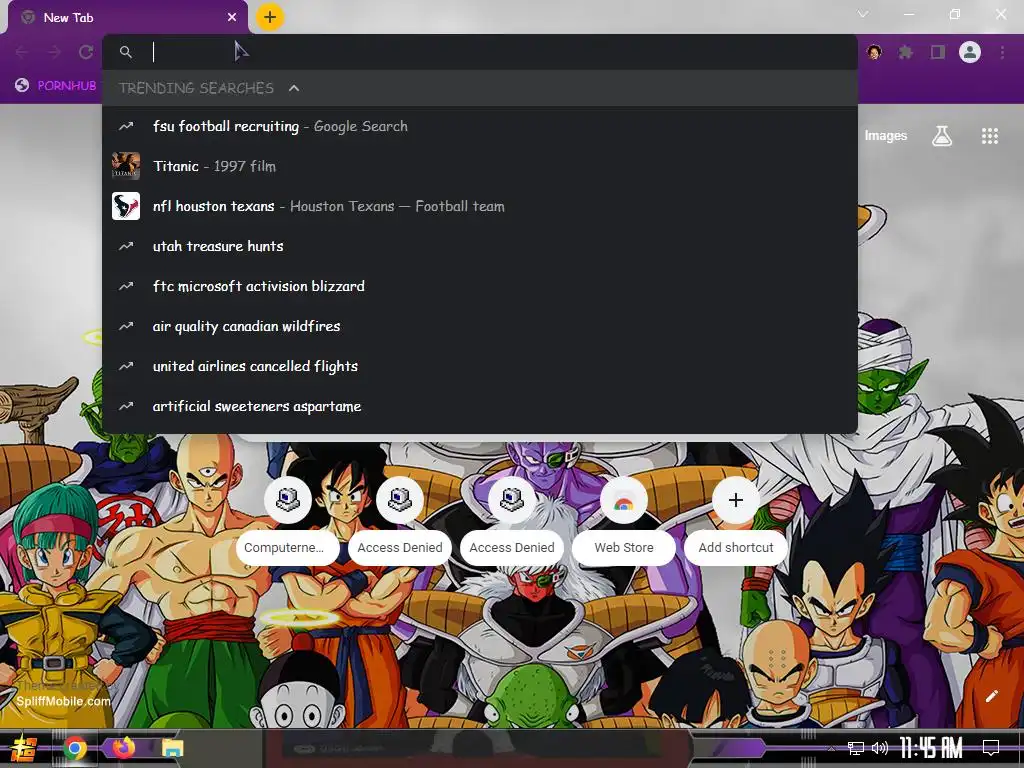This screenshot has height=768, width=1024.
Task: Open the tab search dropdown arrow
Action: [863, 14]
